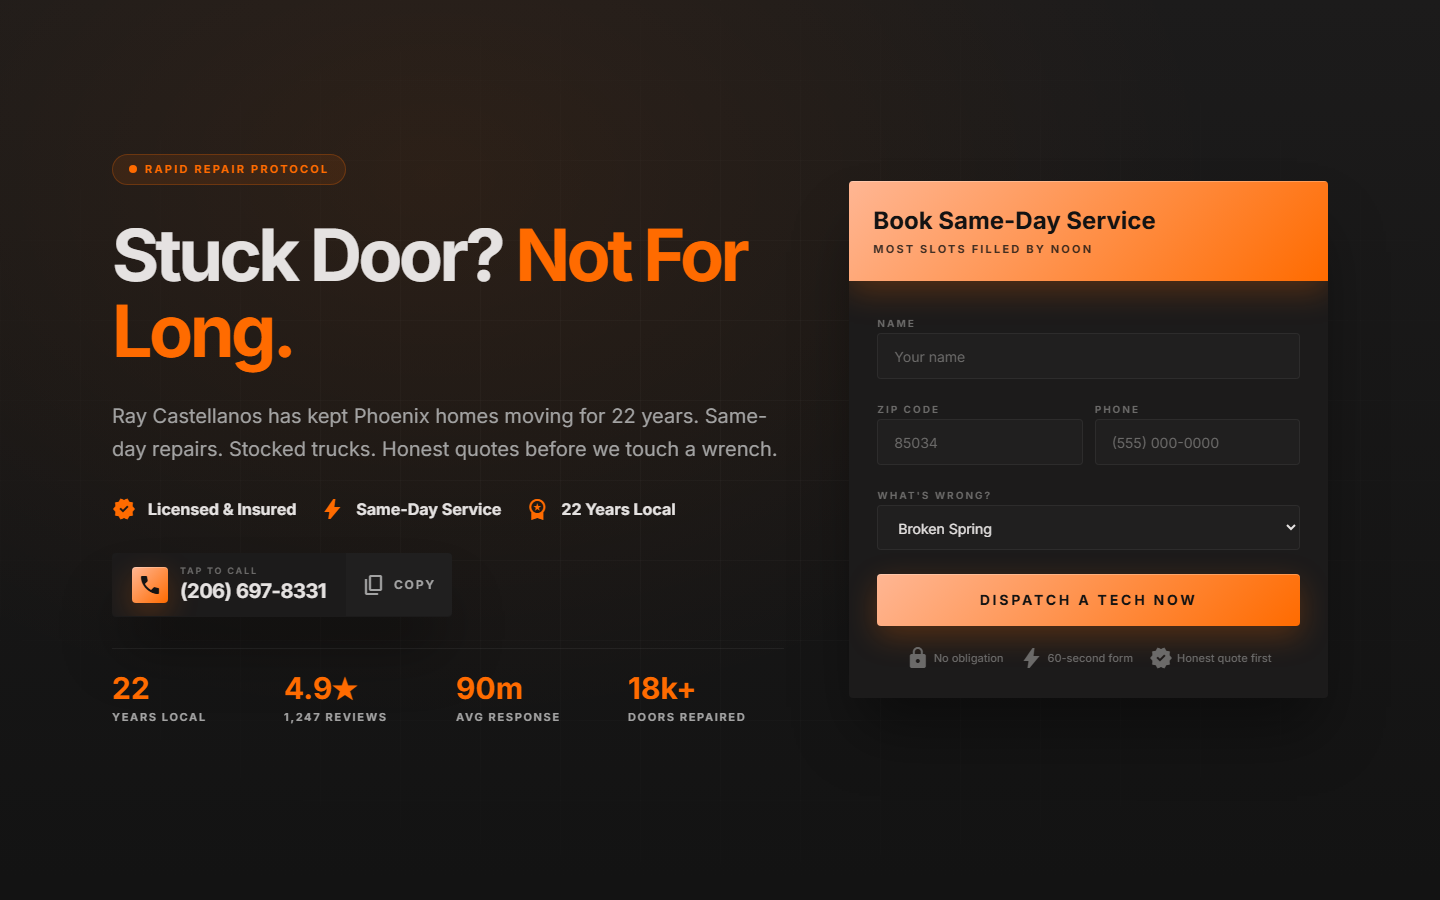Select the Phone number input field
This screenshot has height=900, width=1440.
click(1196, 443)
